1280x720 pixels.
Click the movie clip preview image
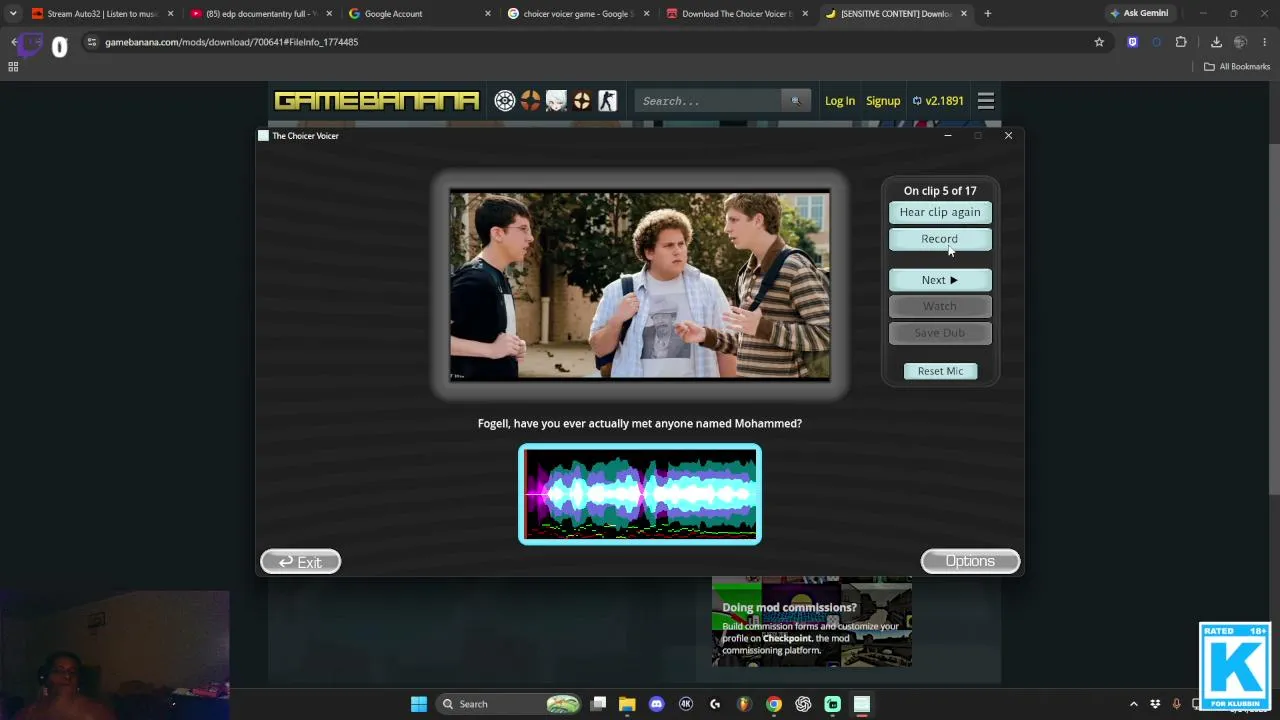click(x=640, y=285)
